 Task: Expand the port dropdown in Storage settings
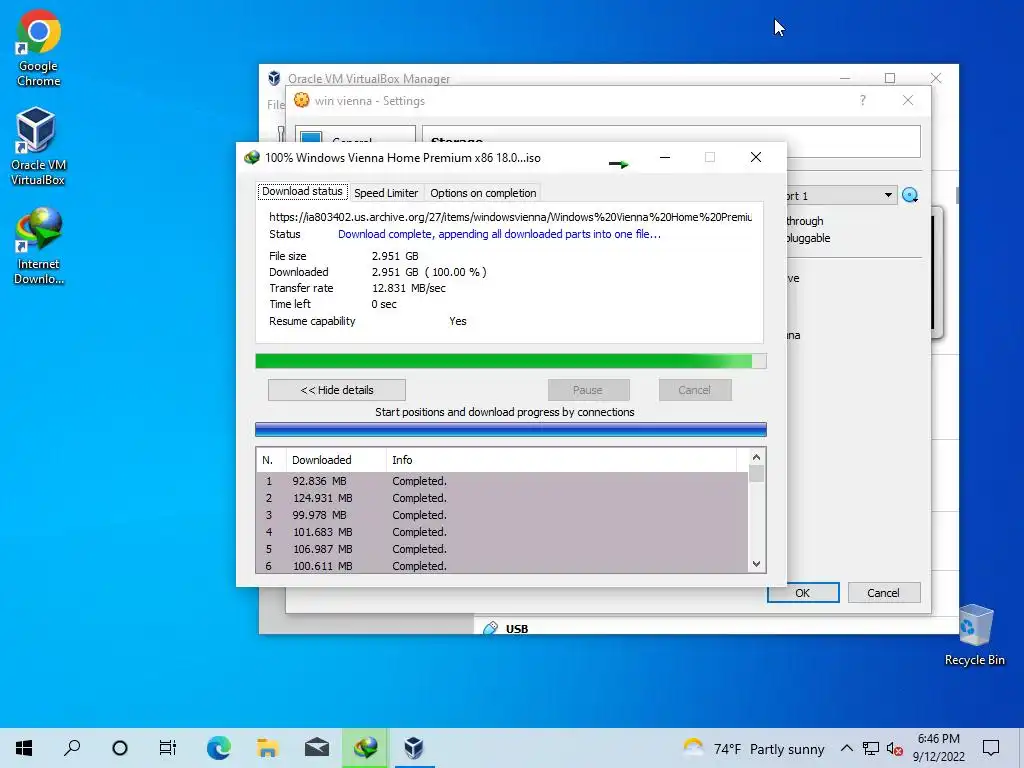point(888,195)
